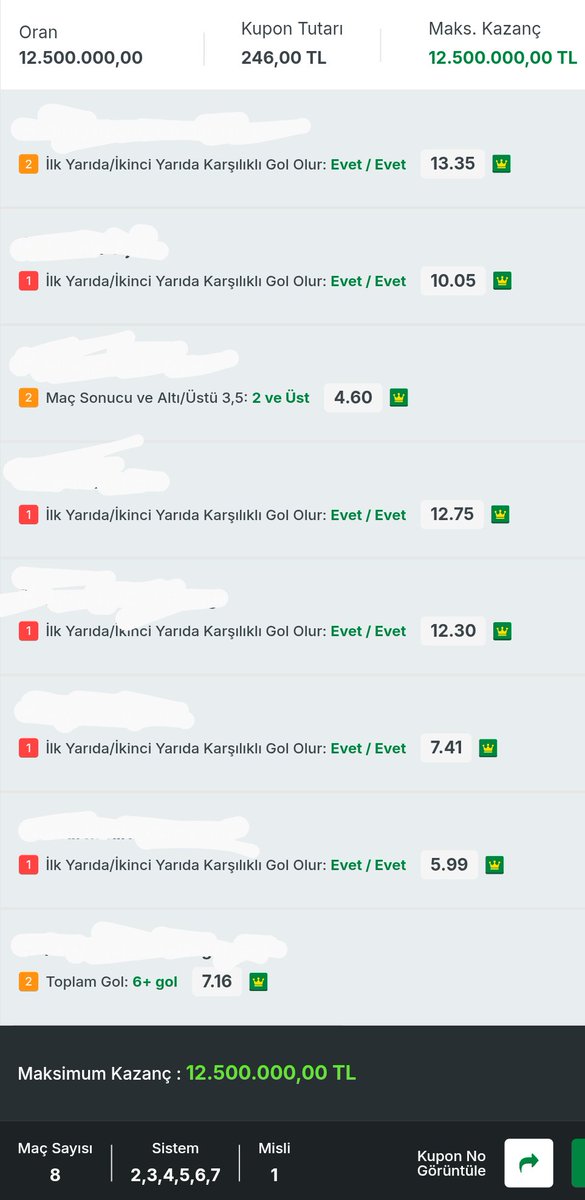585x1200 pixels.
Task: Click the Sistem 2,3,4,5,6,7 field
Action: click(x=175, y=1162)
